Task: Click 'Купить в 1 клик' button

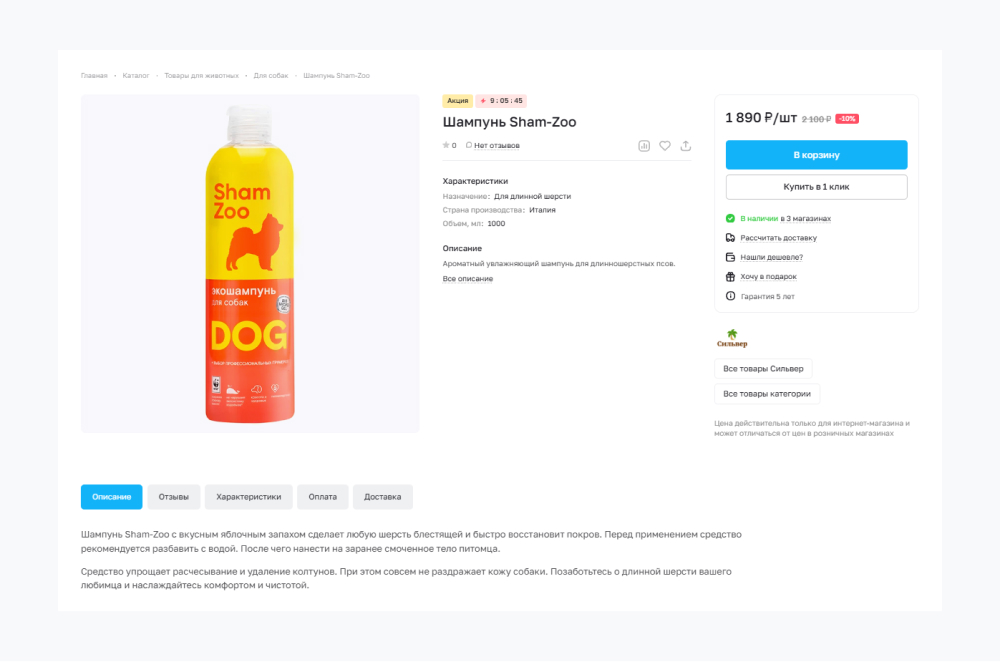Action: tap(816, 187)
